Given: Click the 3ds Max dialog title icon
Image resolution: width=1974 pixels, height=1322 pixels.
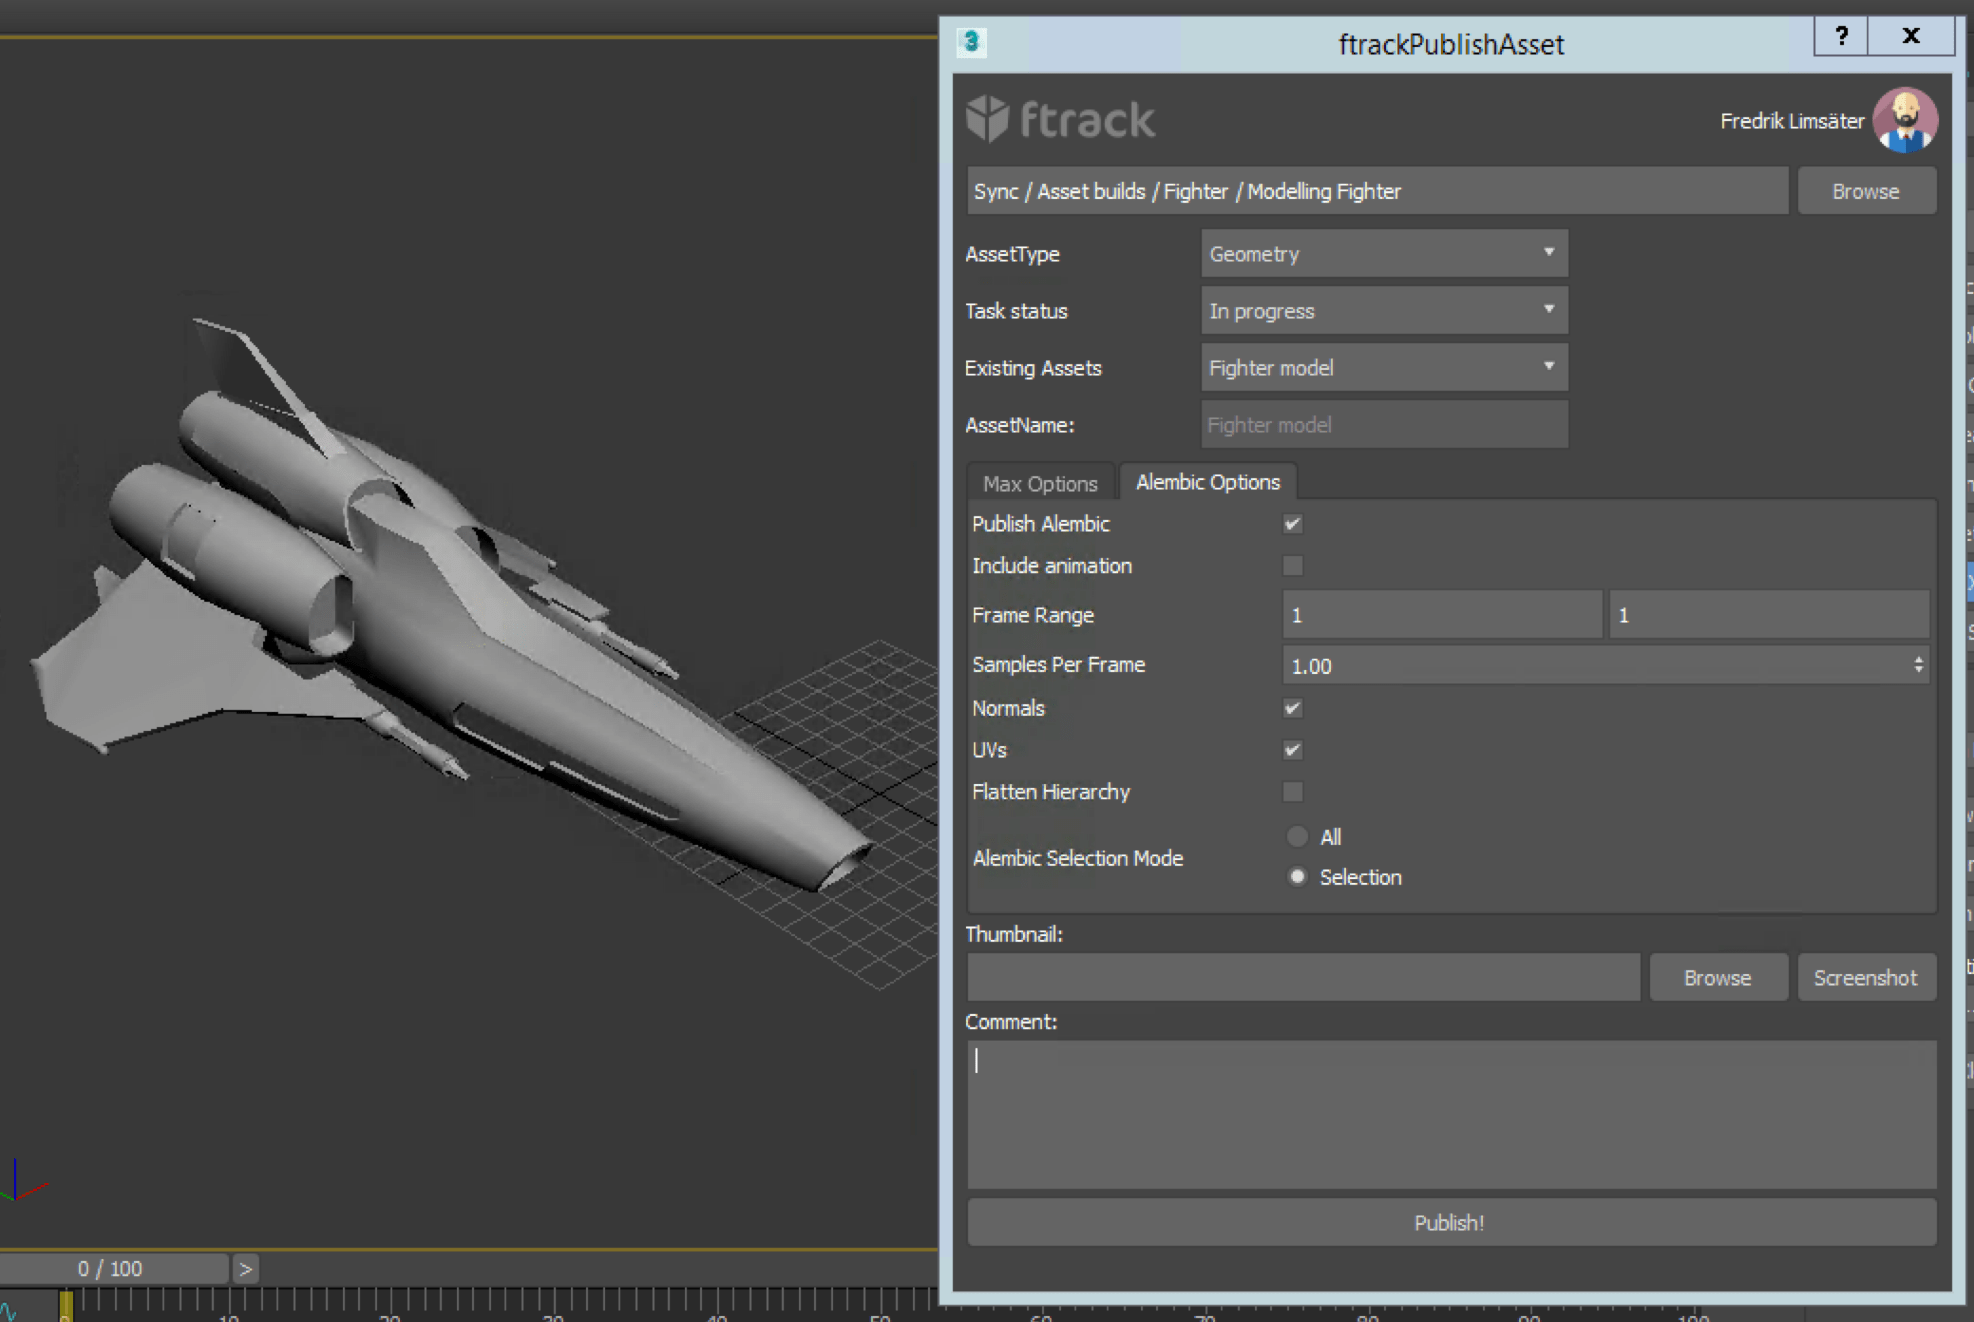Looking at the screenshot, I should (971, 42).
